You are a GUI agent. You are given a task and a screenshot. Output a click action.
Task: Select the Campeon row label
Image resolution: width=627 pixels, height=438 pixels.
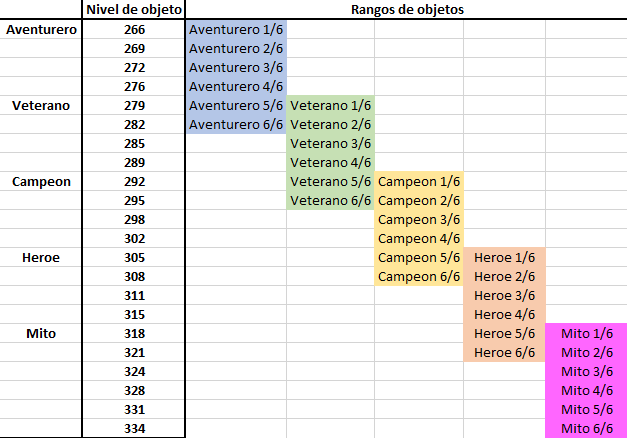coord(41,182)
